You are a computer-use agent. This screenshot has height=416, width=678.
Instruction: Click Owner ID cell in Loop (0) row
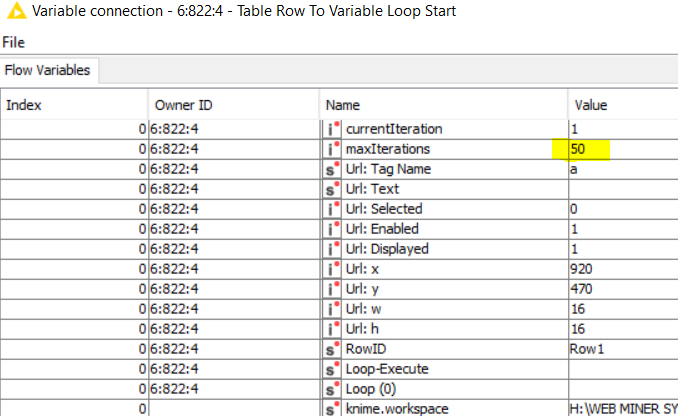[x=233, y=389]
